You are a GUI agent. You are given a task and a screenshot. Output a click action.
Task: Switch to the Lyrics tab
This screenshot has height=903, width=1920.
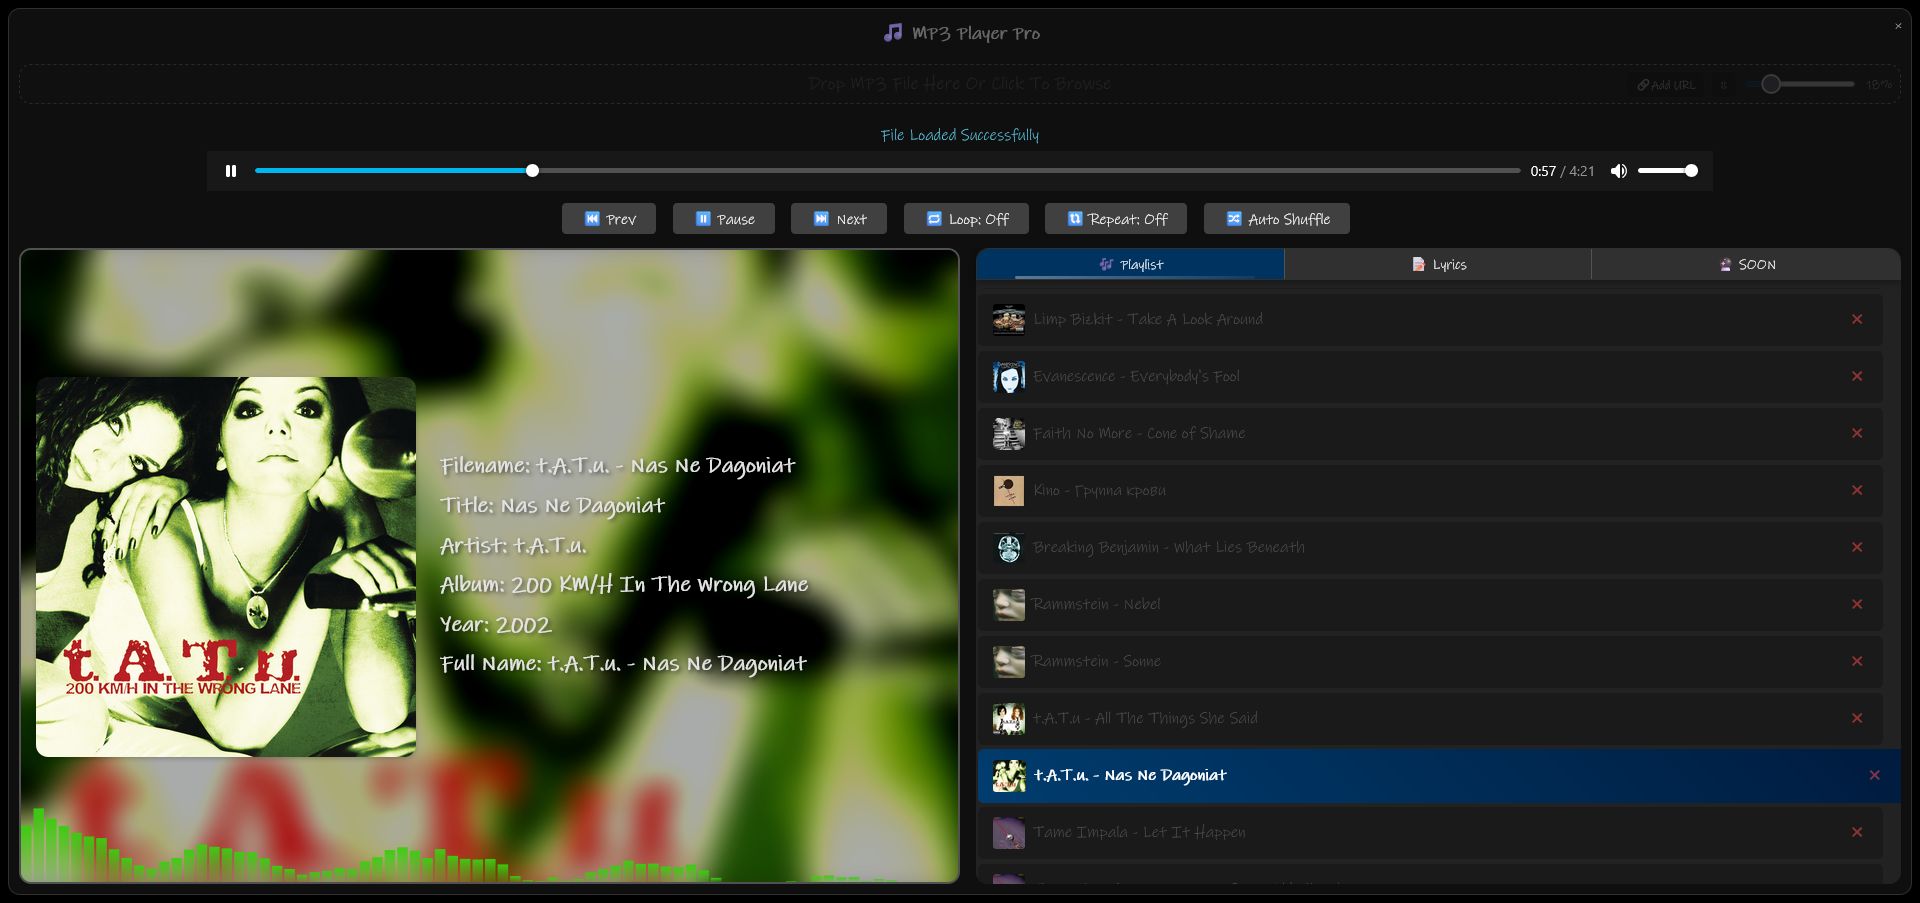point(1438,264)
